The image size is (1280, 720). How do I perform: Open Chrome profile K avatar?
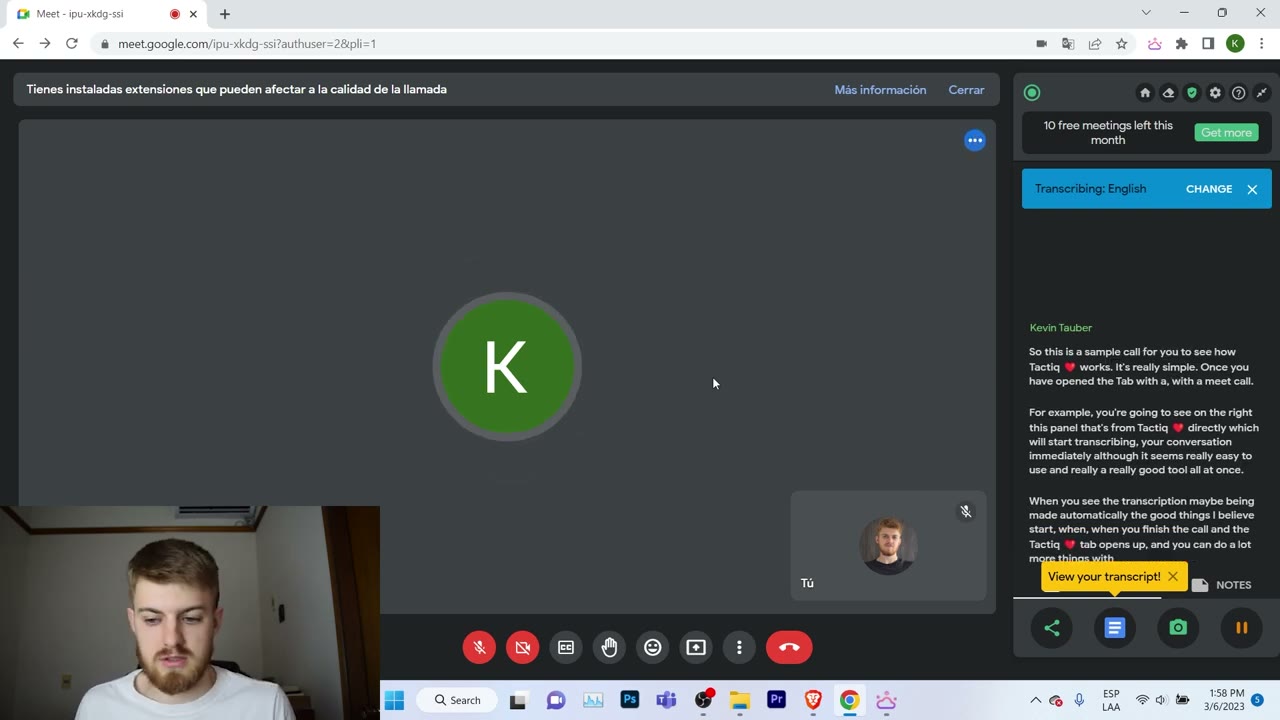(x=1235, y=44)
